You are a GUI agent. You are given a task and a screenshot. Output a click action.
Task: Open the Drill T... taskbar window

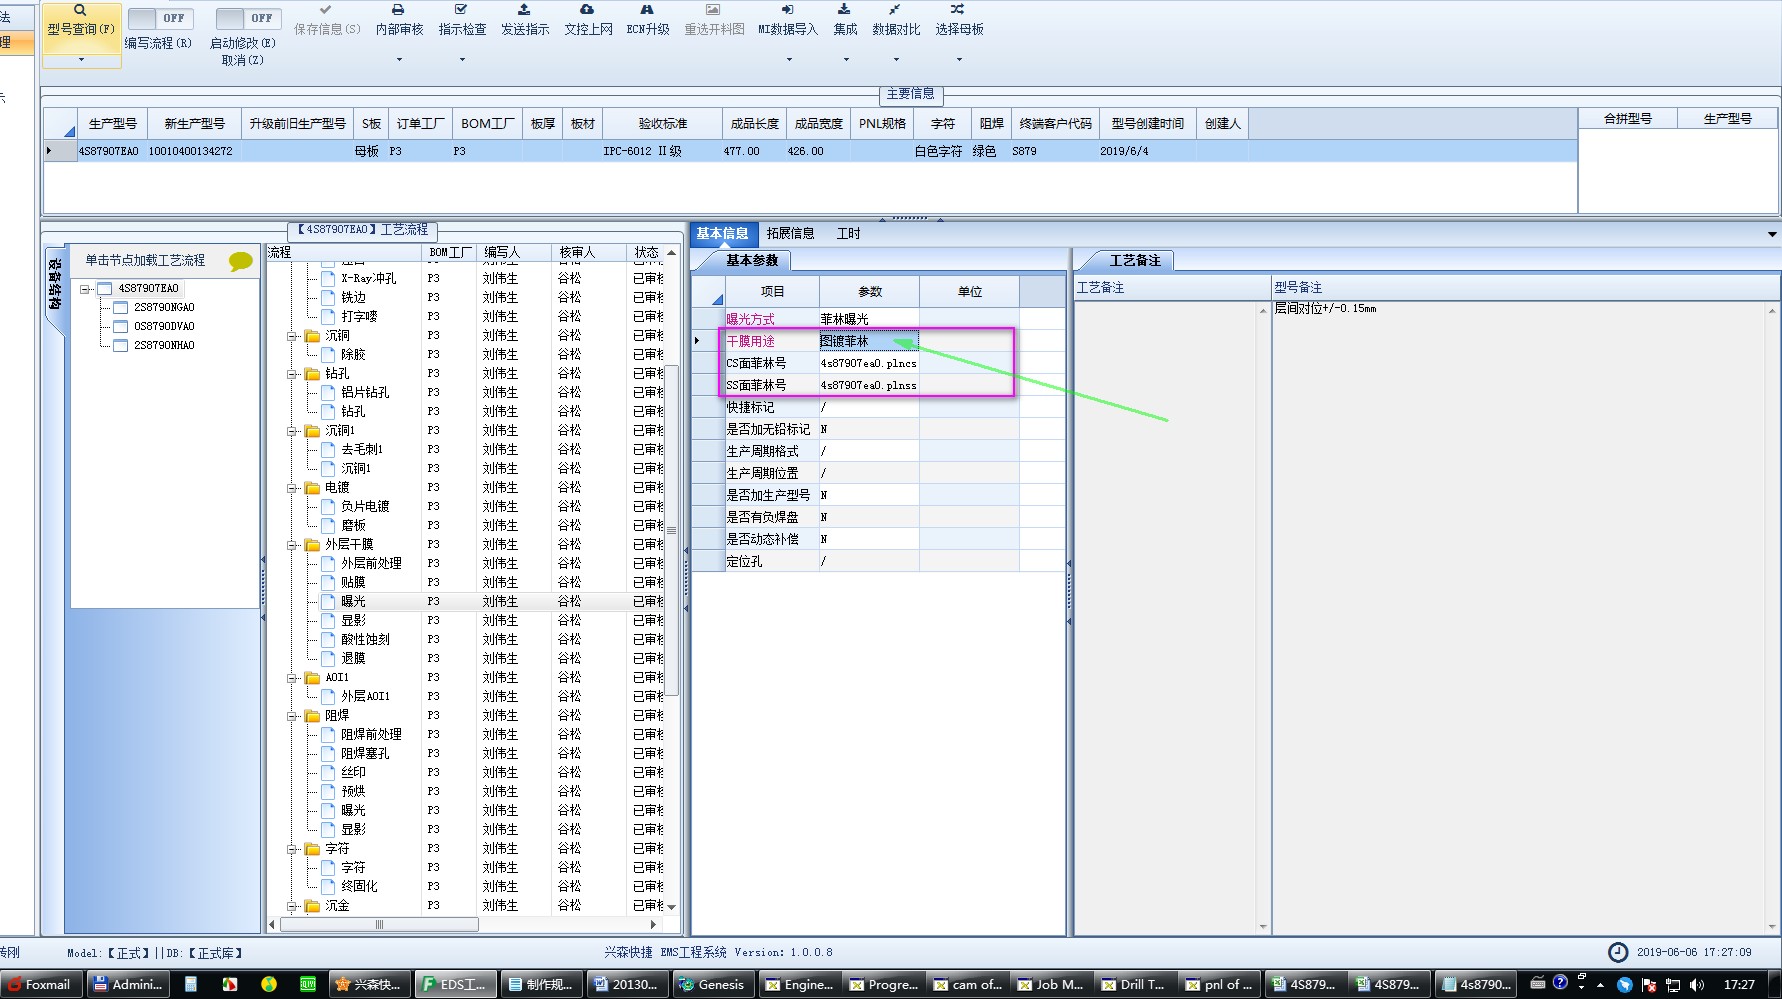coord(1132,984)
